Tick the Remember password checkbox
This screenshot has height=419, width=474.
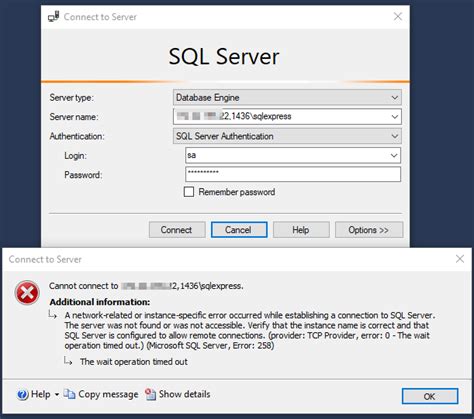(x=189, y=192)
